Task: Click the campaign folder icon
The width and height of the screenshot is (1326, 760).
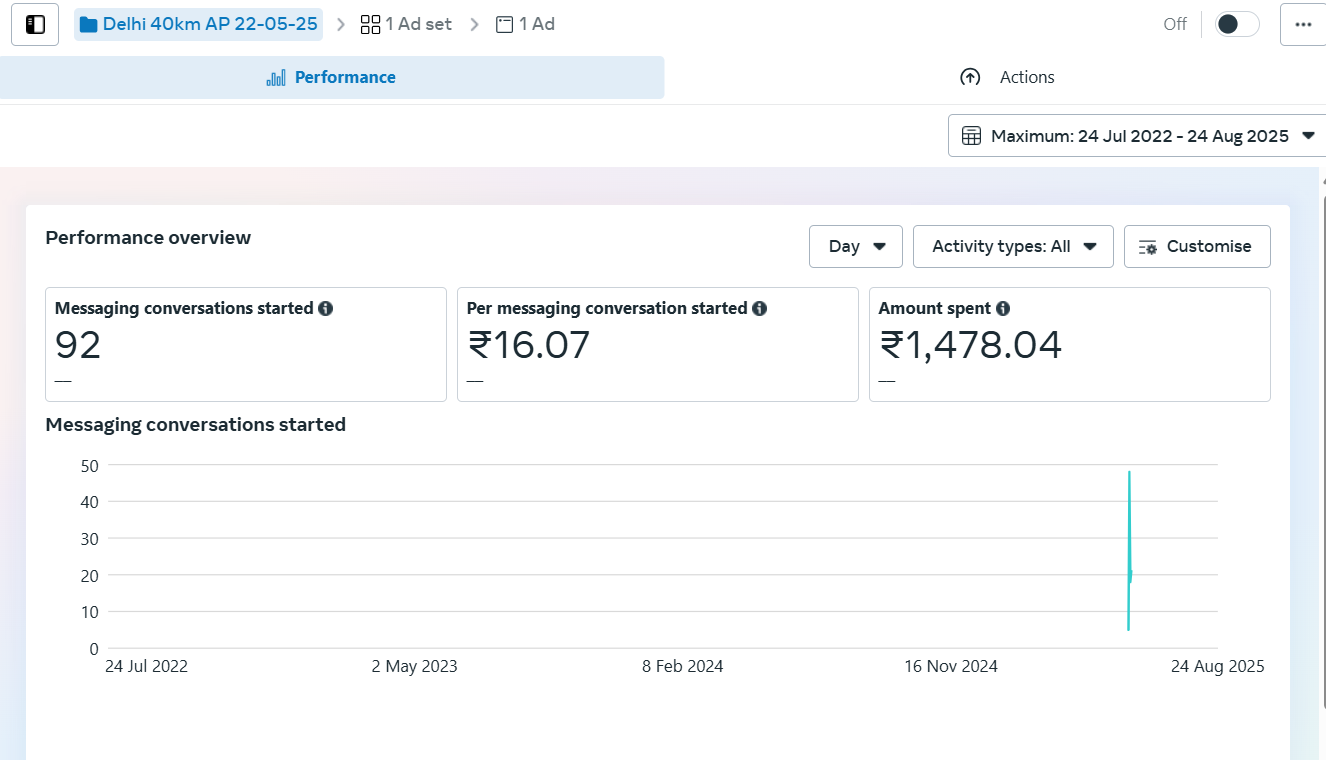Action: (x=89, y=24)
